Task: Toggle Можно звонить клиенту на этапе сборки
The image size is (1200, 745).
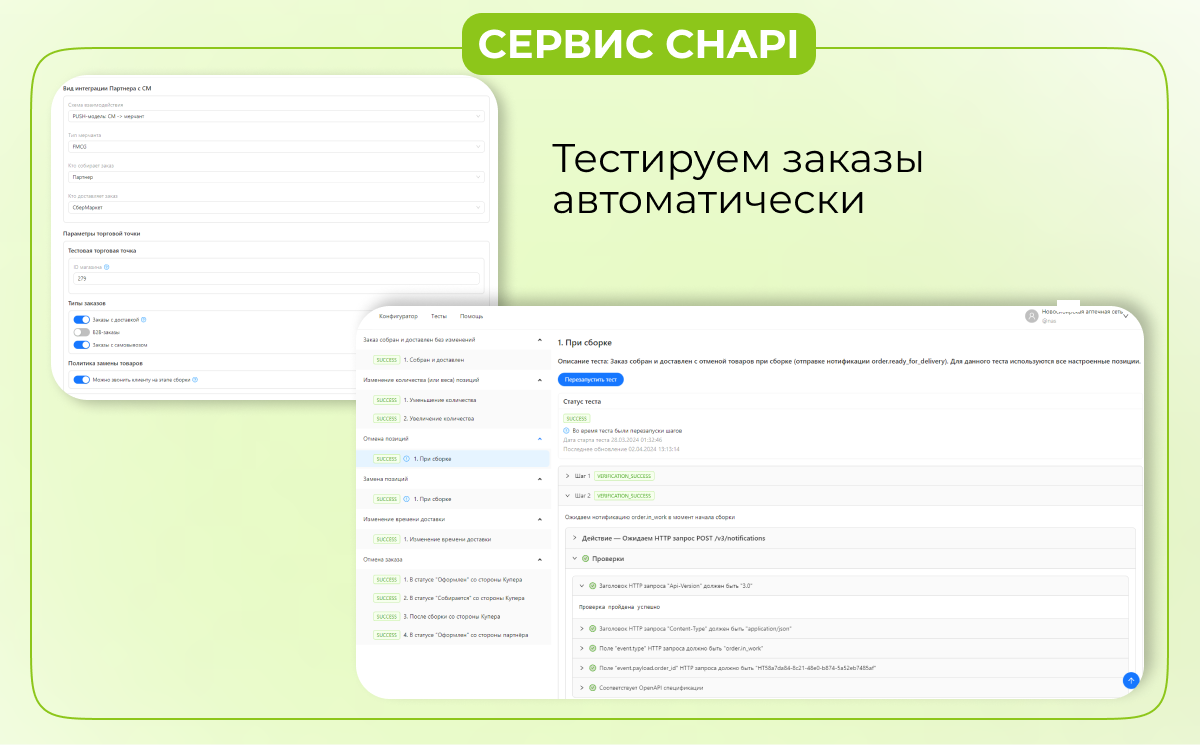Action: (82, 380)
